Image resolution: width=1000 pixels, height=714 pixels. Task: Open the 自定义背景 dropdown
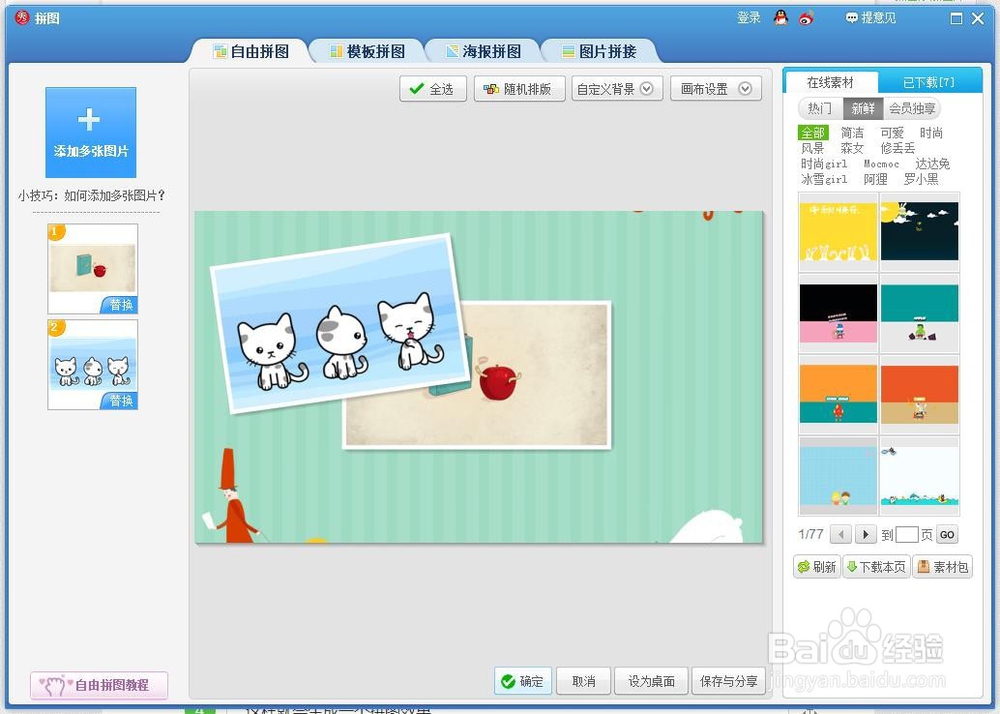pyautogui.click(x=617, y=89)
